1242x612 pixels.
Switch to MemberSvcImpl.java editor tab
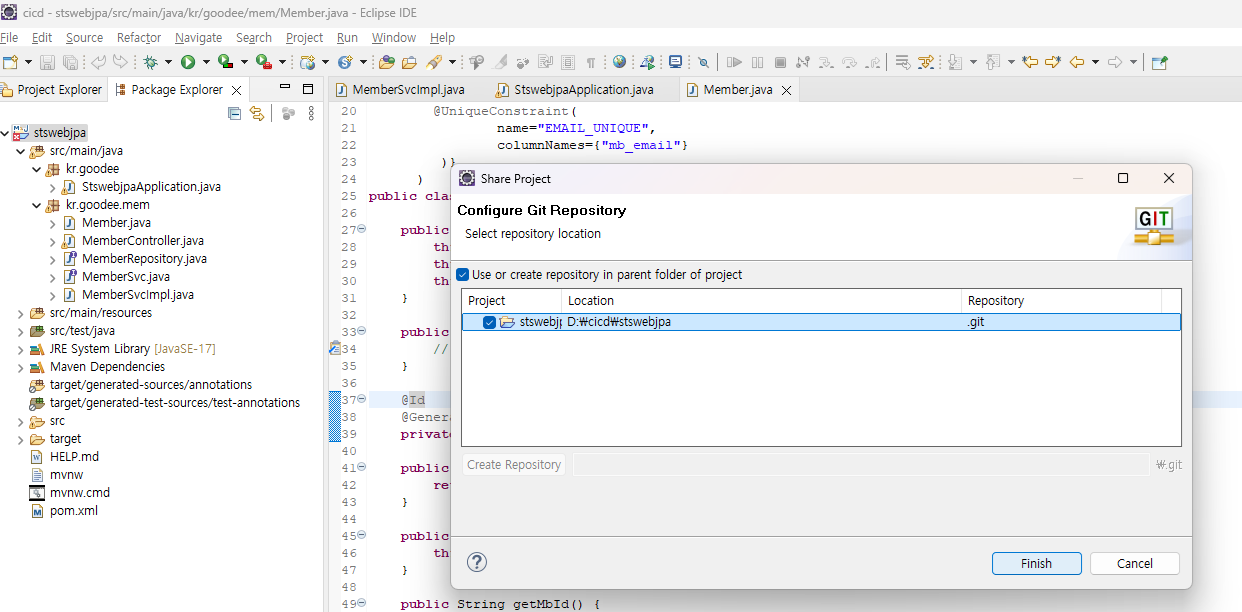(x=400, y=89)
